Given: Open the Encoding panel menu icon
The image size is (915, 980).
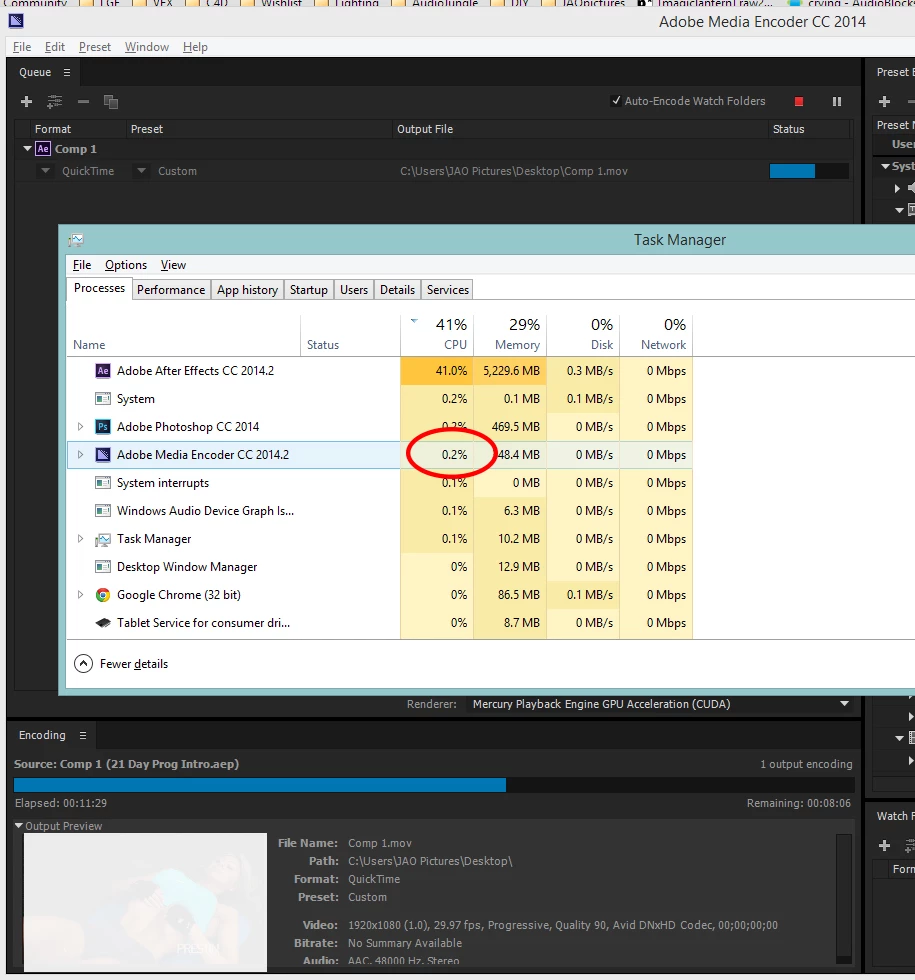Looking at the screenshot, I should [82, 736].
